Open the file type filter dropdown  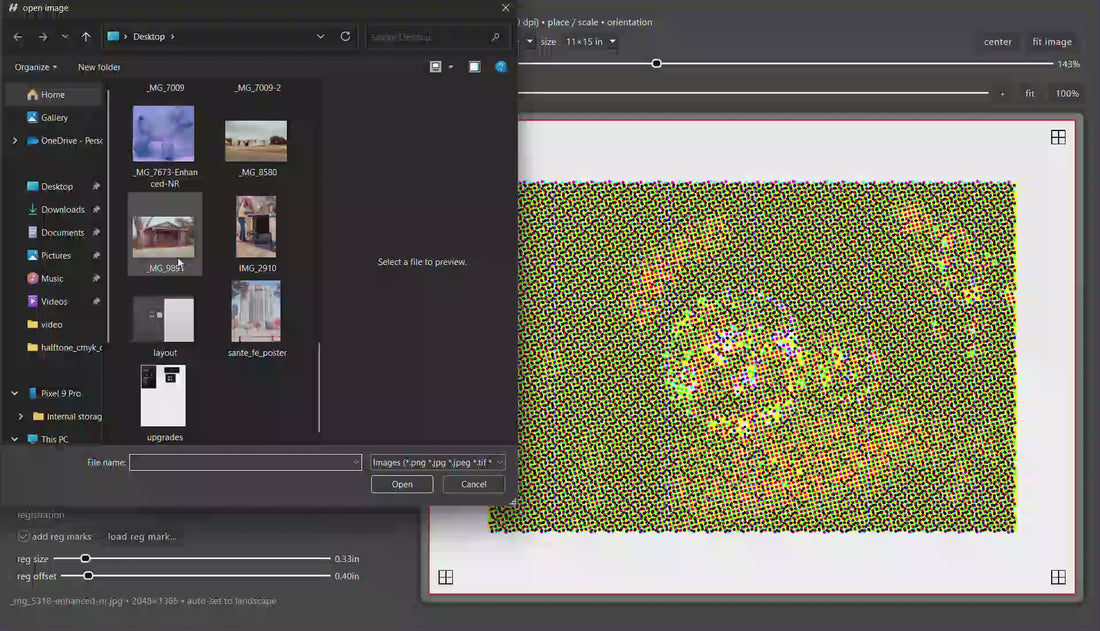(438, 462)
